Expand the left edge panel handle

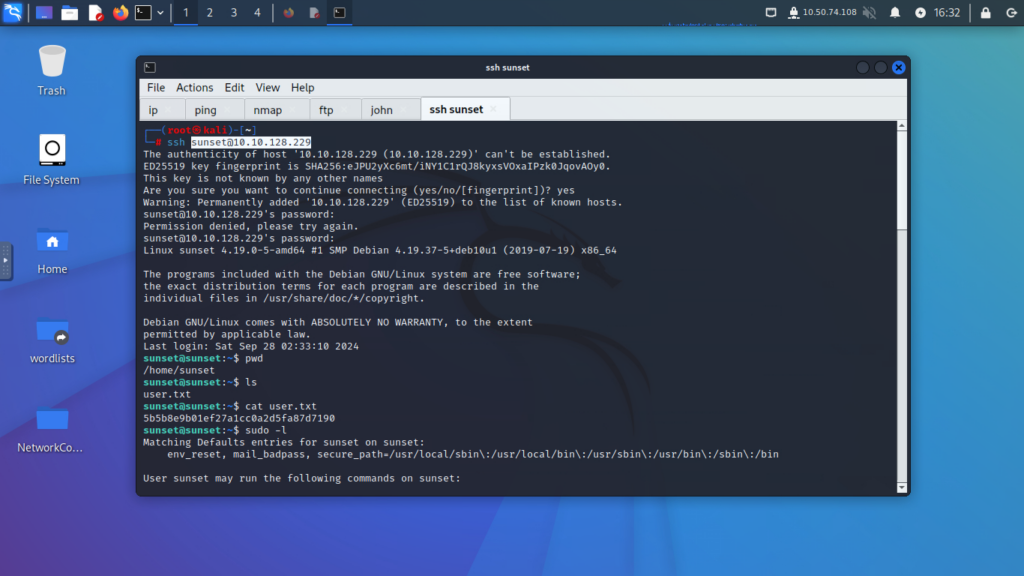(x=5, y=260)
